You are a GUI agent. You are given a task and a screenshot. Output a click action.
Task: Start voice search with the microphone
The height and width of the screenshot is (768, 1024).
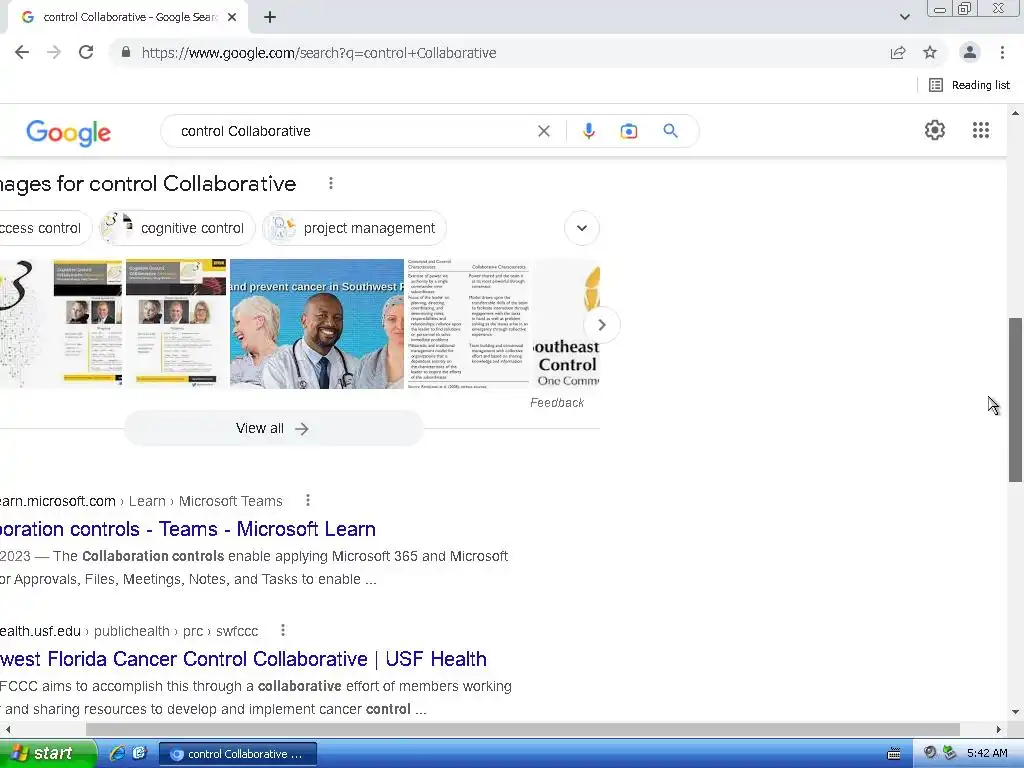tap(588, 131)
